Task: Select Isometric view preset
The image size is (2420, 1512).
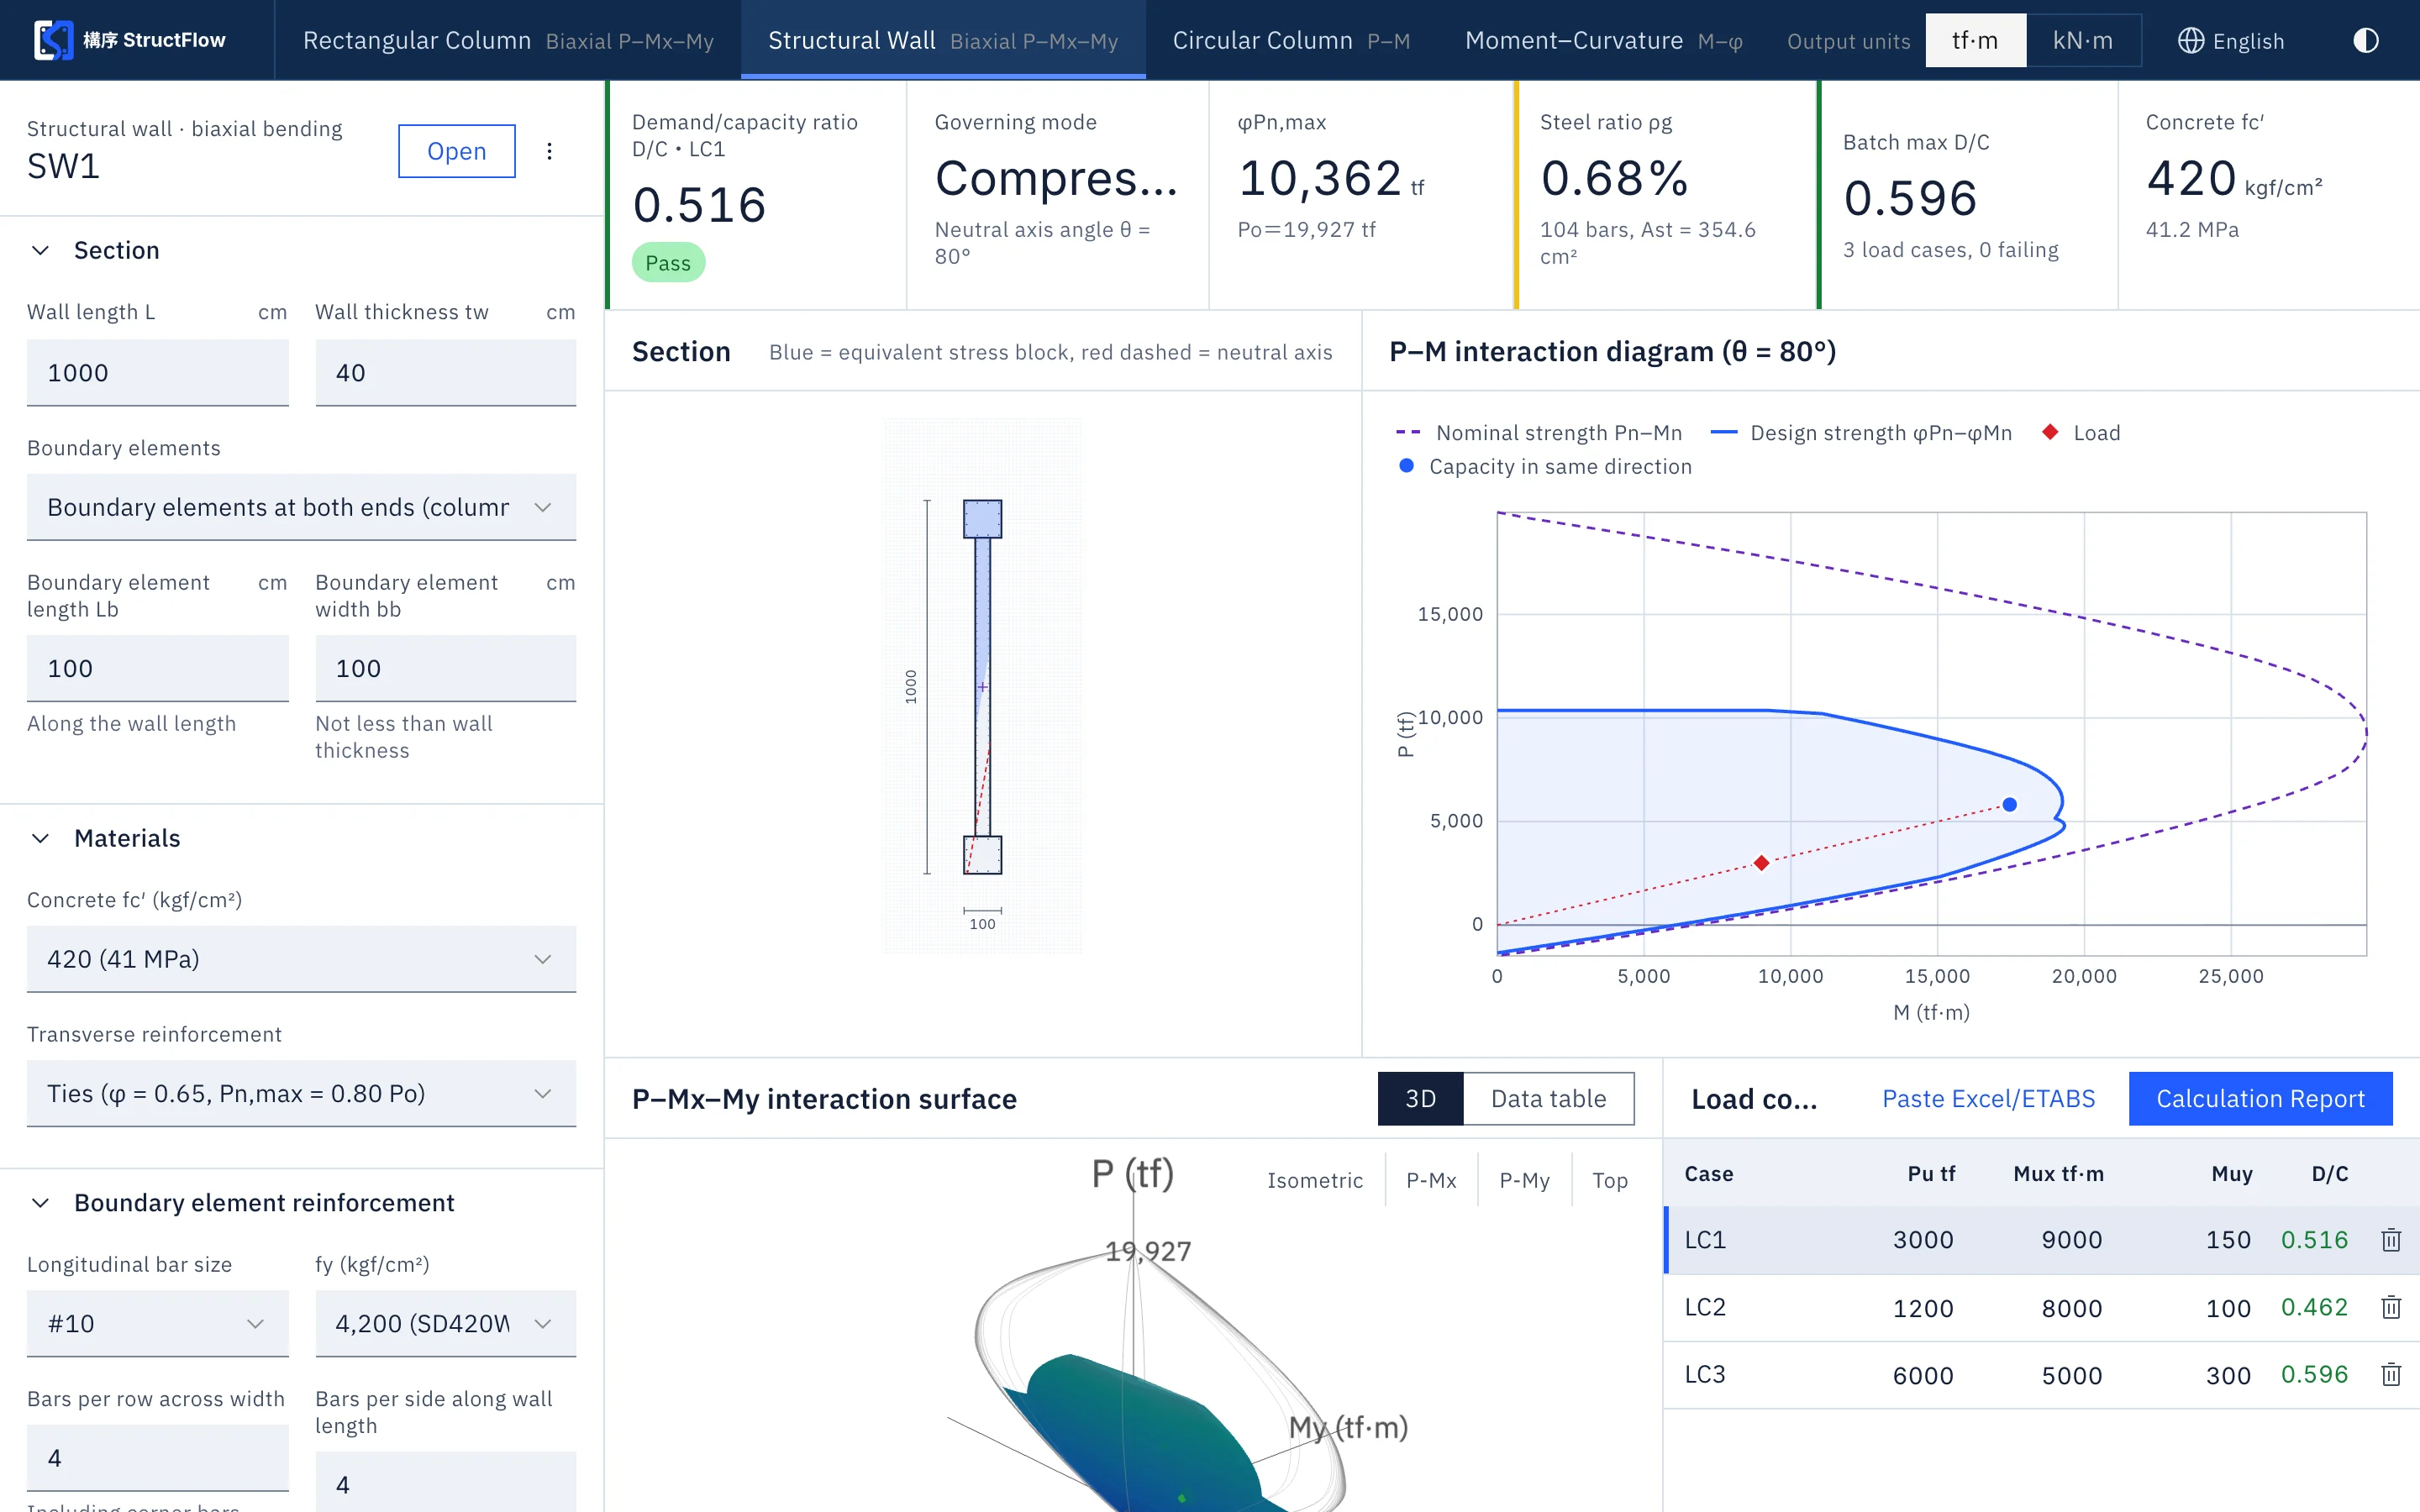Action: (1314, 1180)
